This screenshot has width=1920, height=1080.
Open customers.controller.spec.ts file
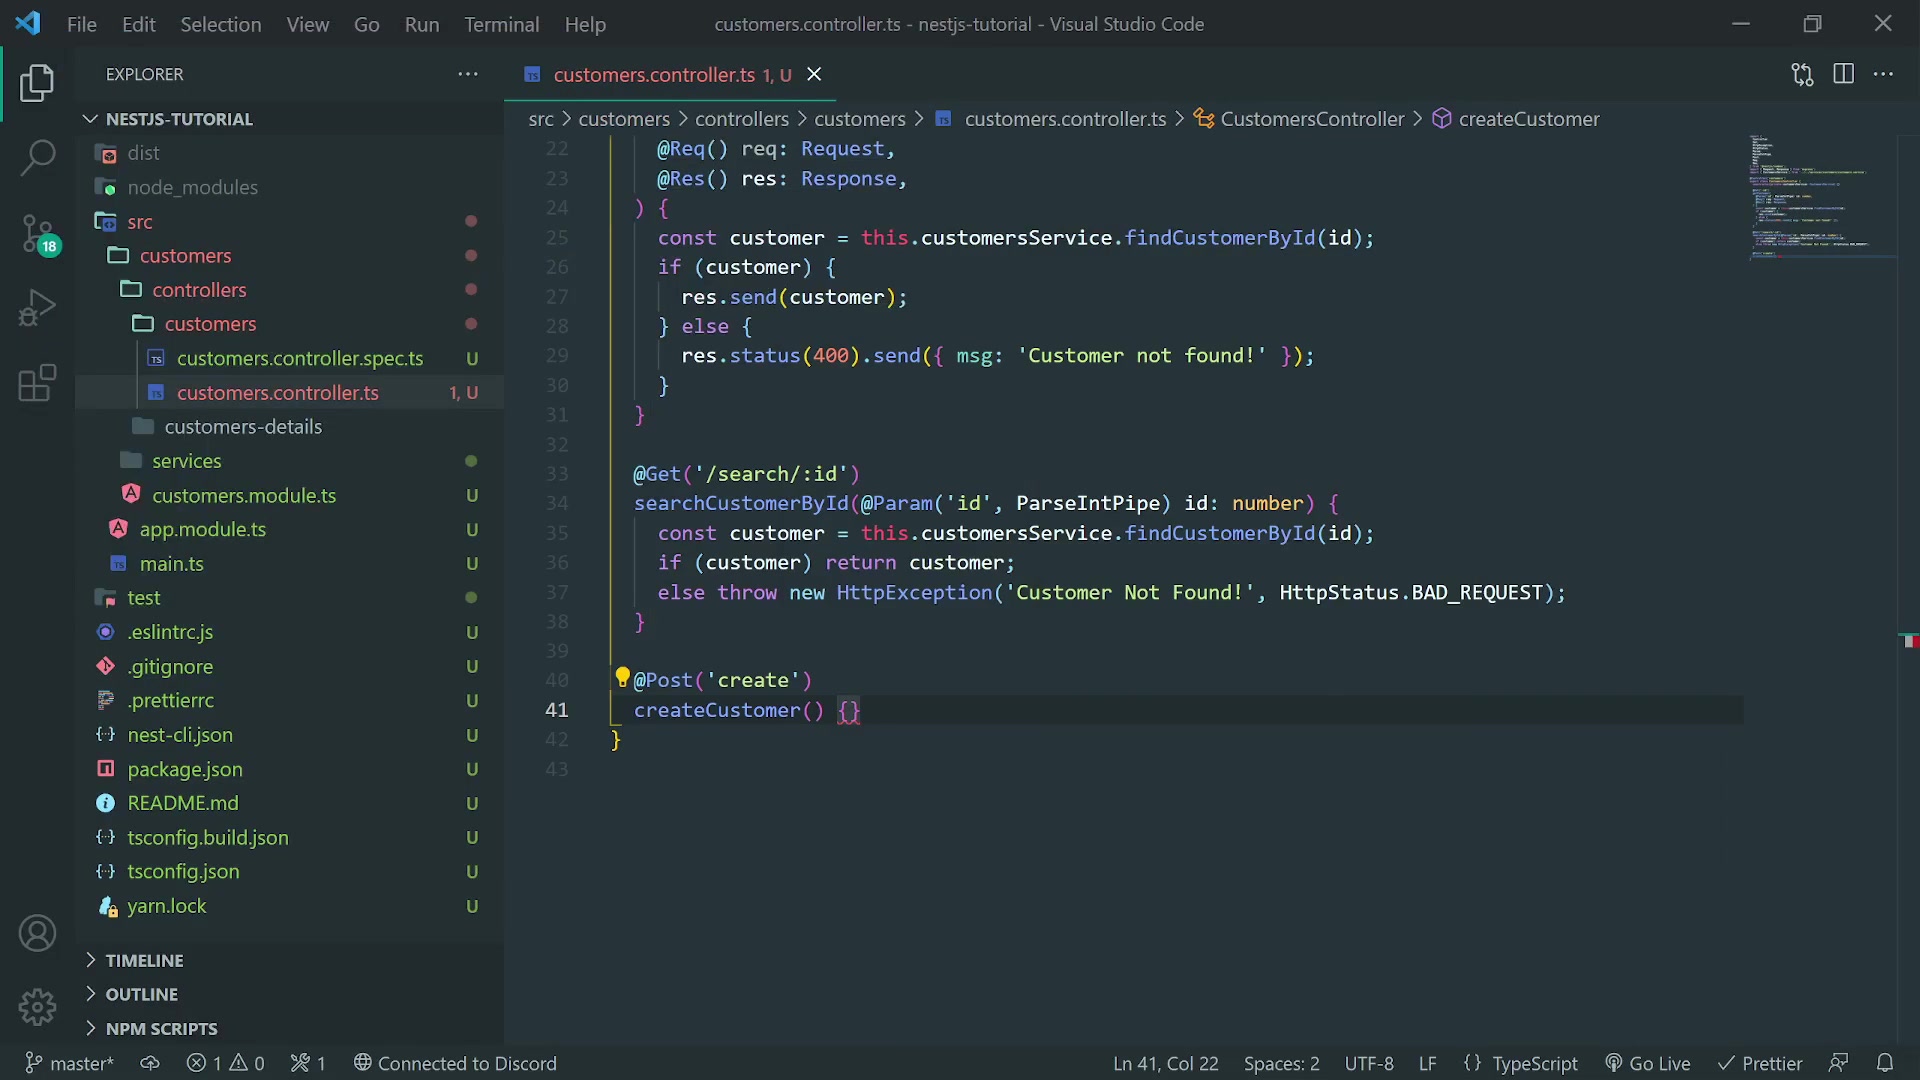pos(289,358)
